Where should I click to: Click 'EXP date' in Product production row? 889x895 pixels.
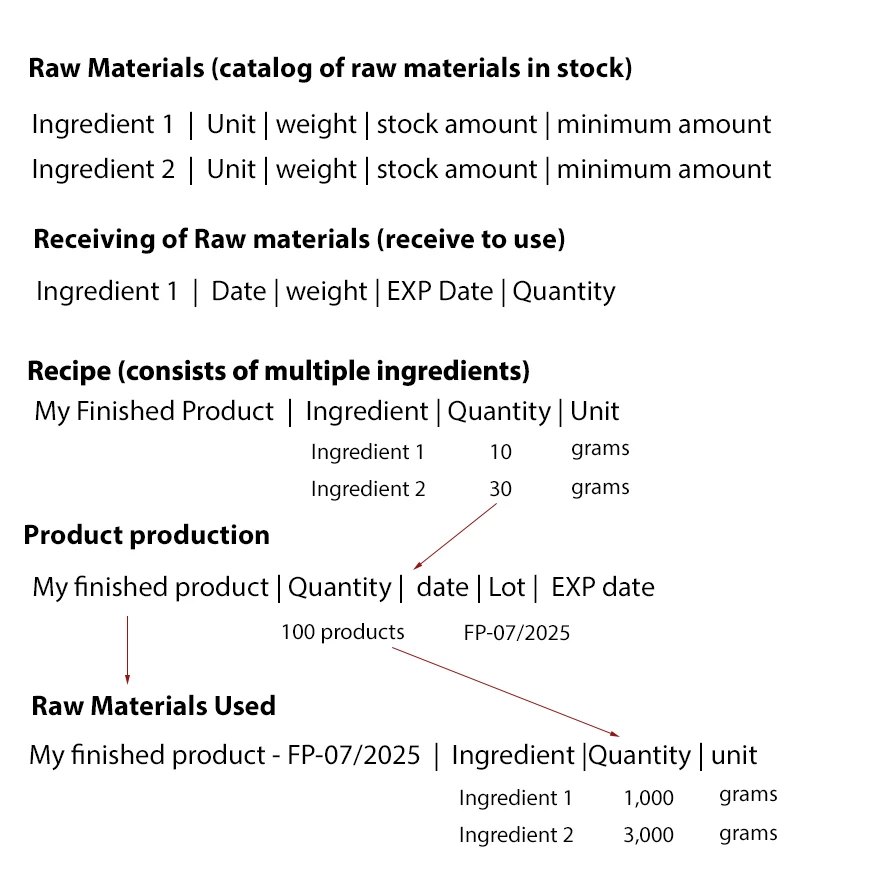click(603, 588)
